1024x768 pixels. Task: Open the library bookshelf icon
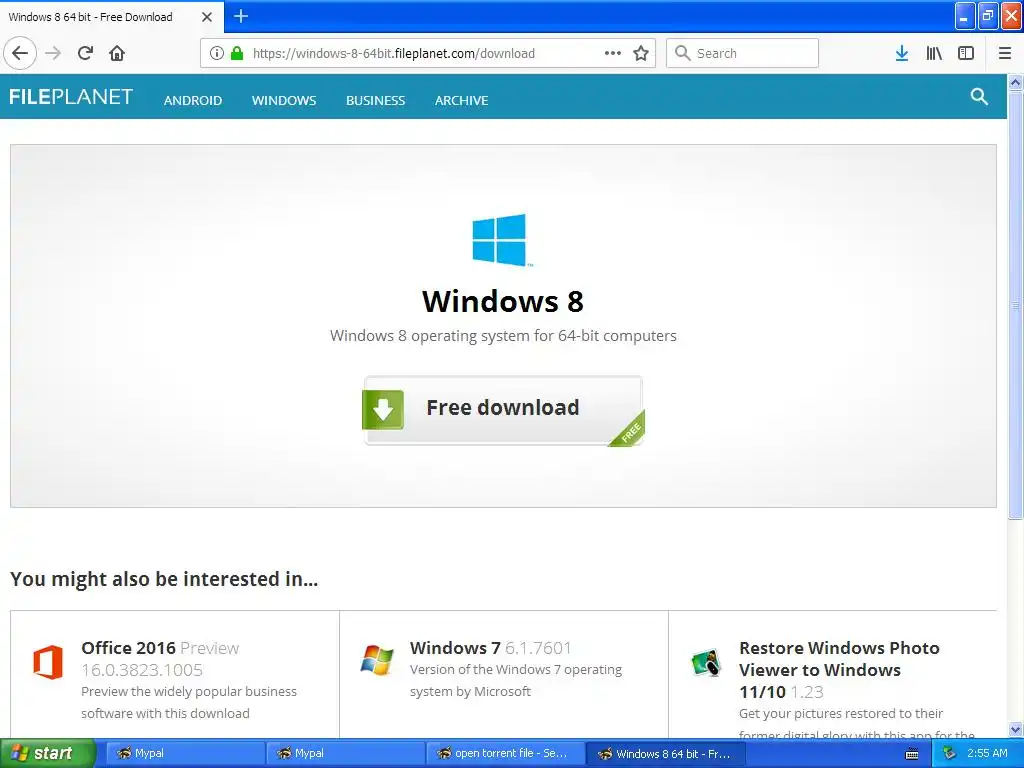pyautogui.click(x=934, y=53)
